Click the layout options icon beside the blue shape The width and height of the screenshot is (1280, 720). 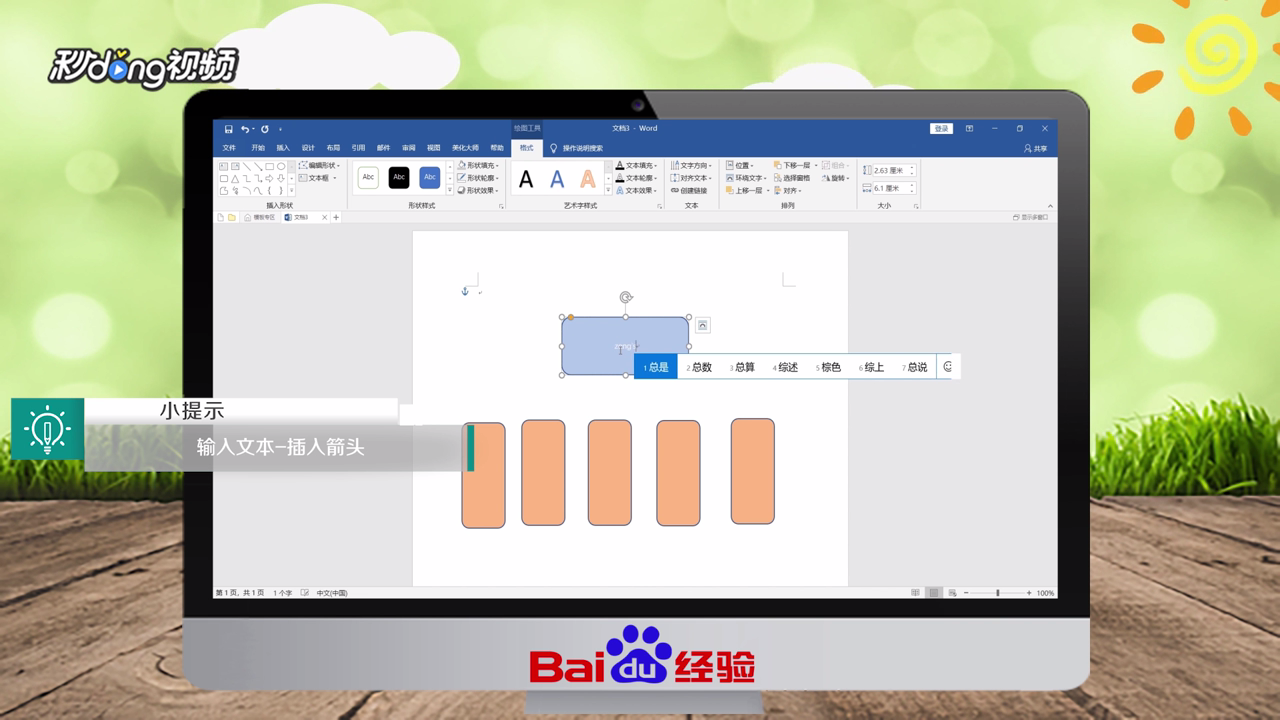coord(702,325)
